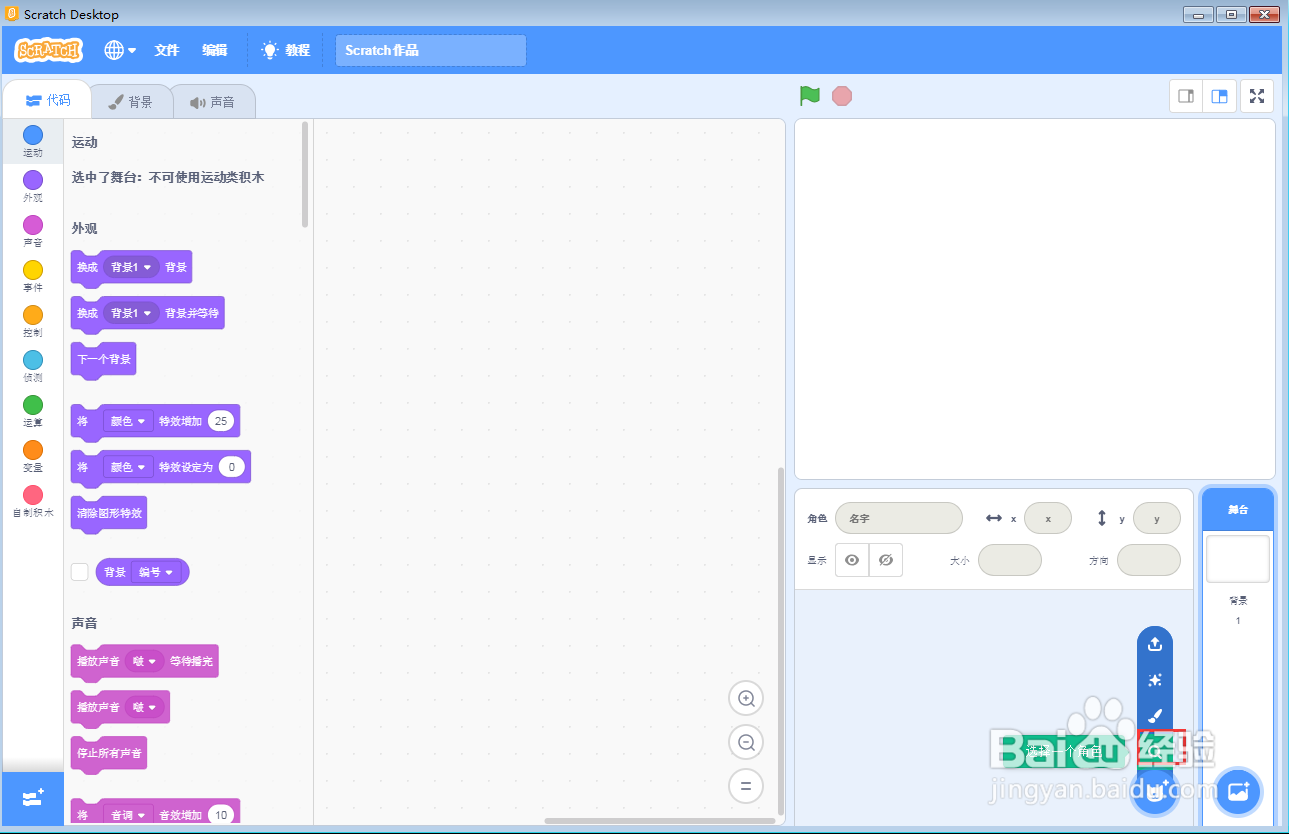Open the language globe dropdown

(119, 49)
